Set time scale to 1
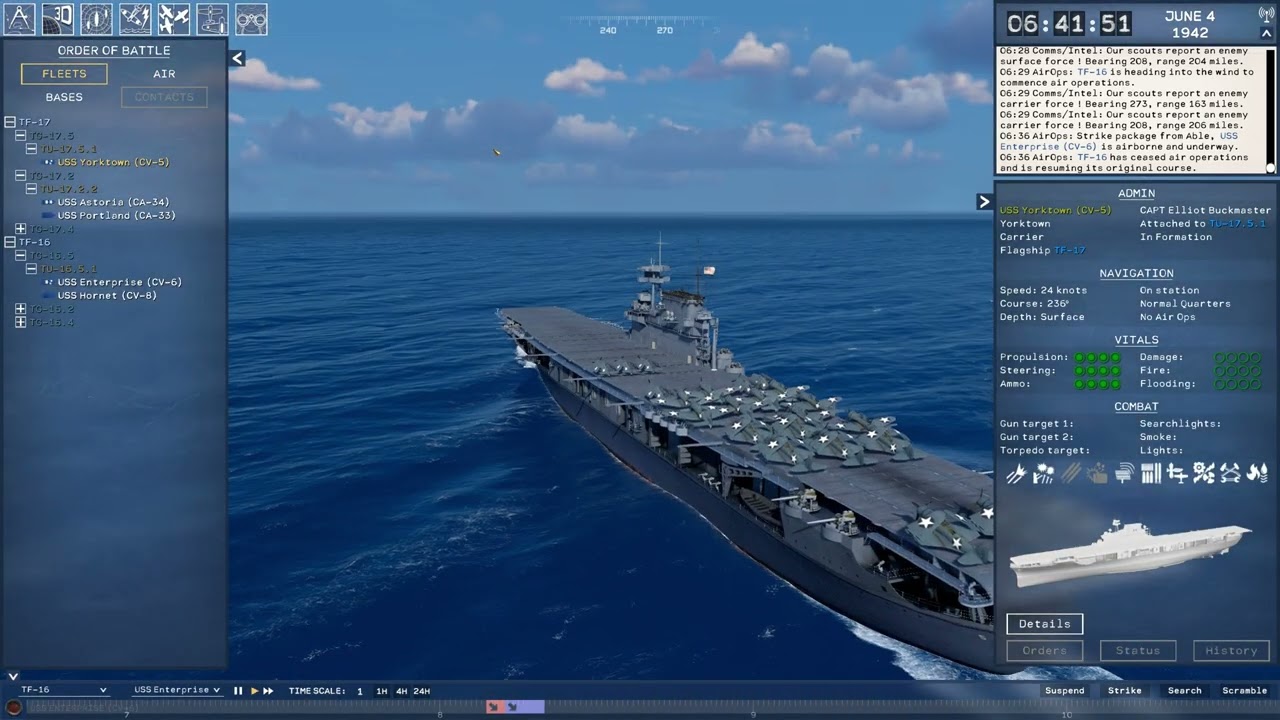The image size is (1280, 720). 360,691
